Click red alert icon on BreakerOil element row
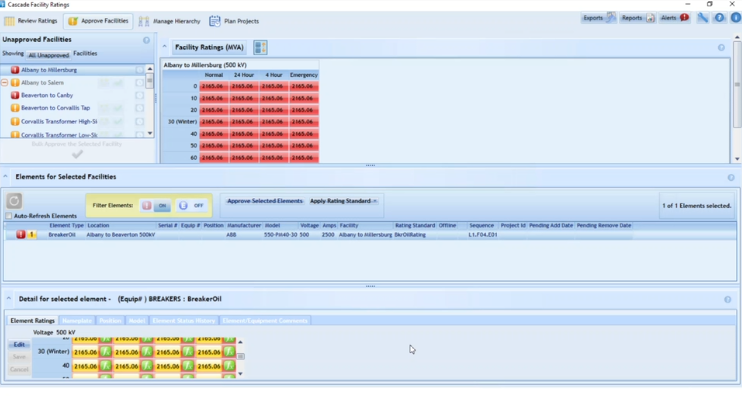Screen dimensions: 742x396 pos(21,235)
